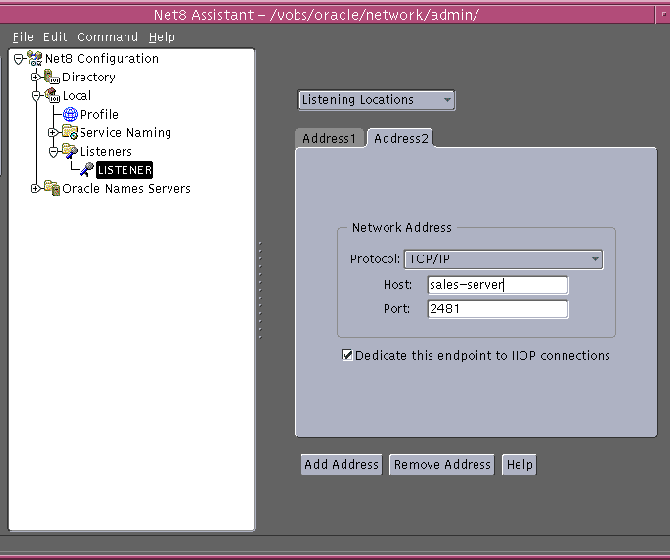
Task: Select the Listeners tree label
Action: [x=106, y=152]
